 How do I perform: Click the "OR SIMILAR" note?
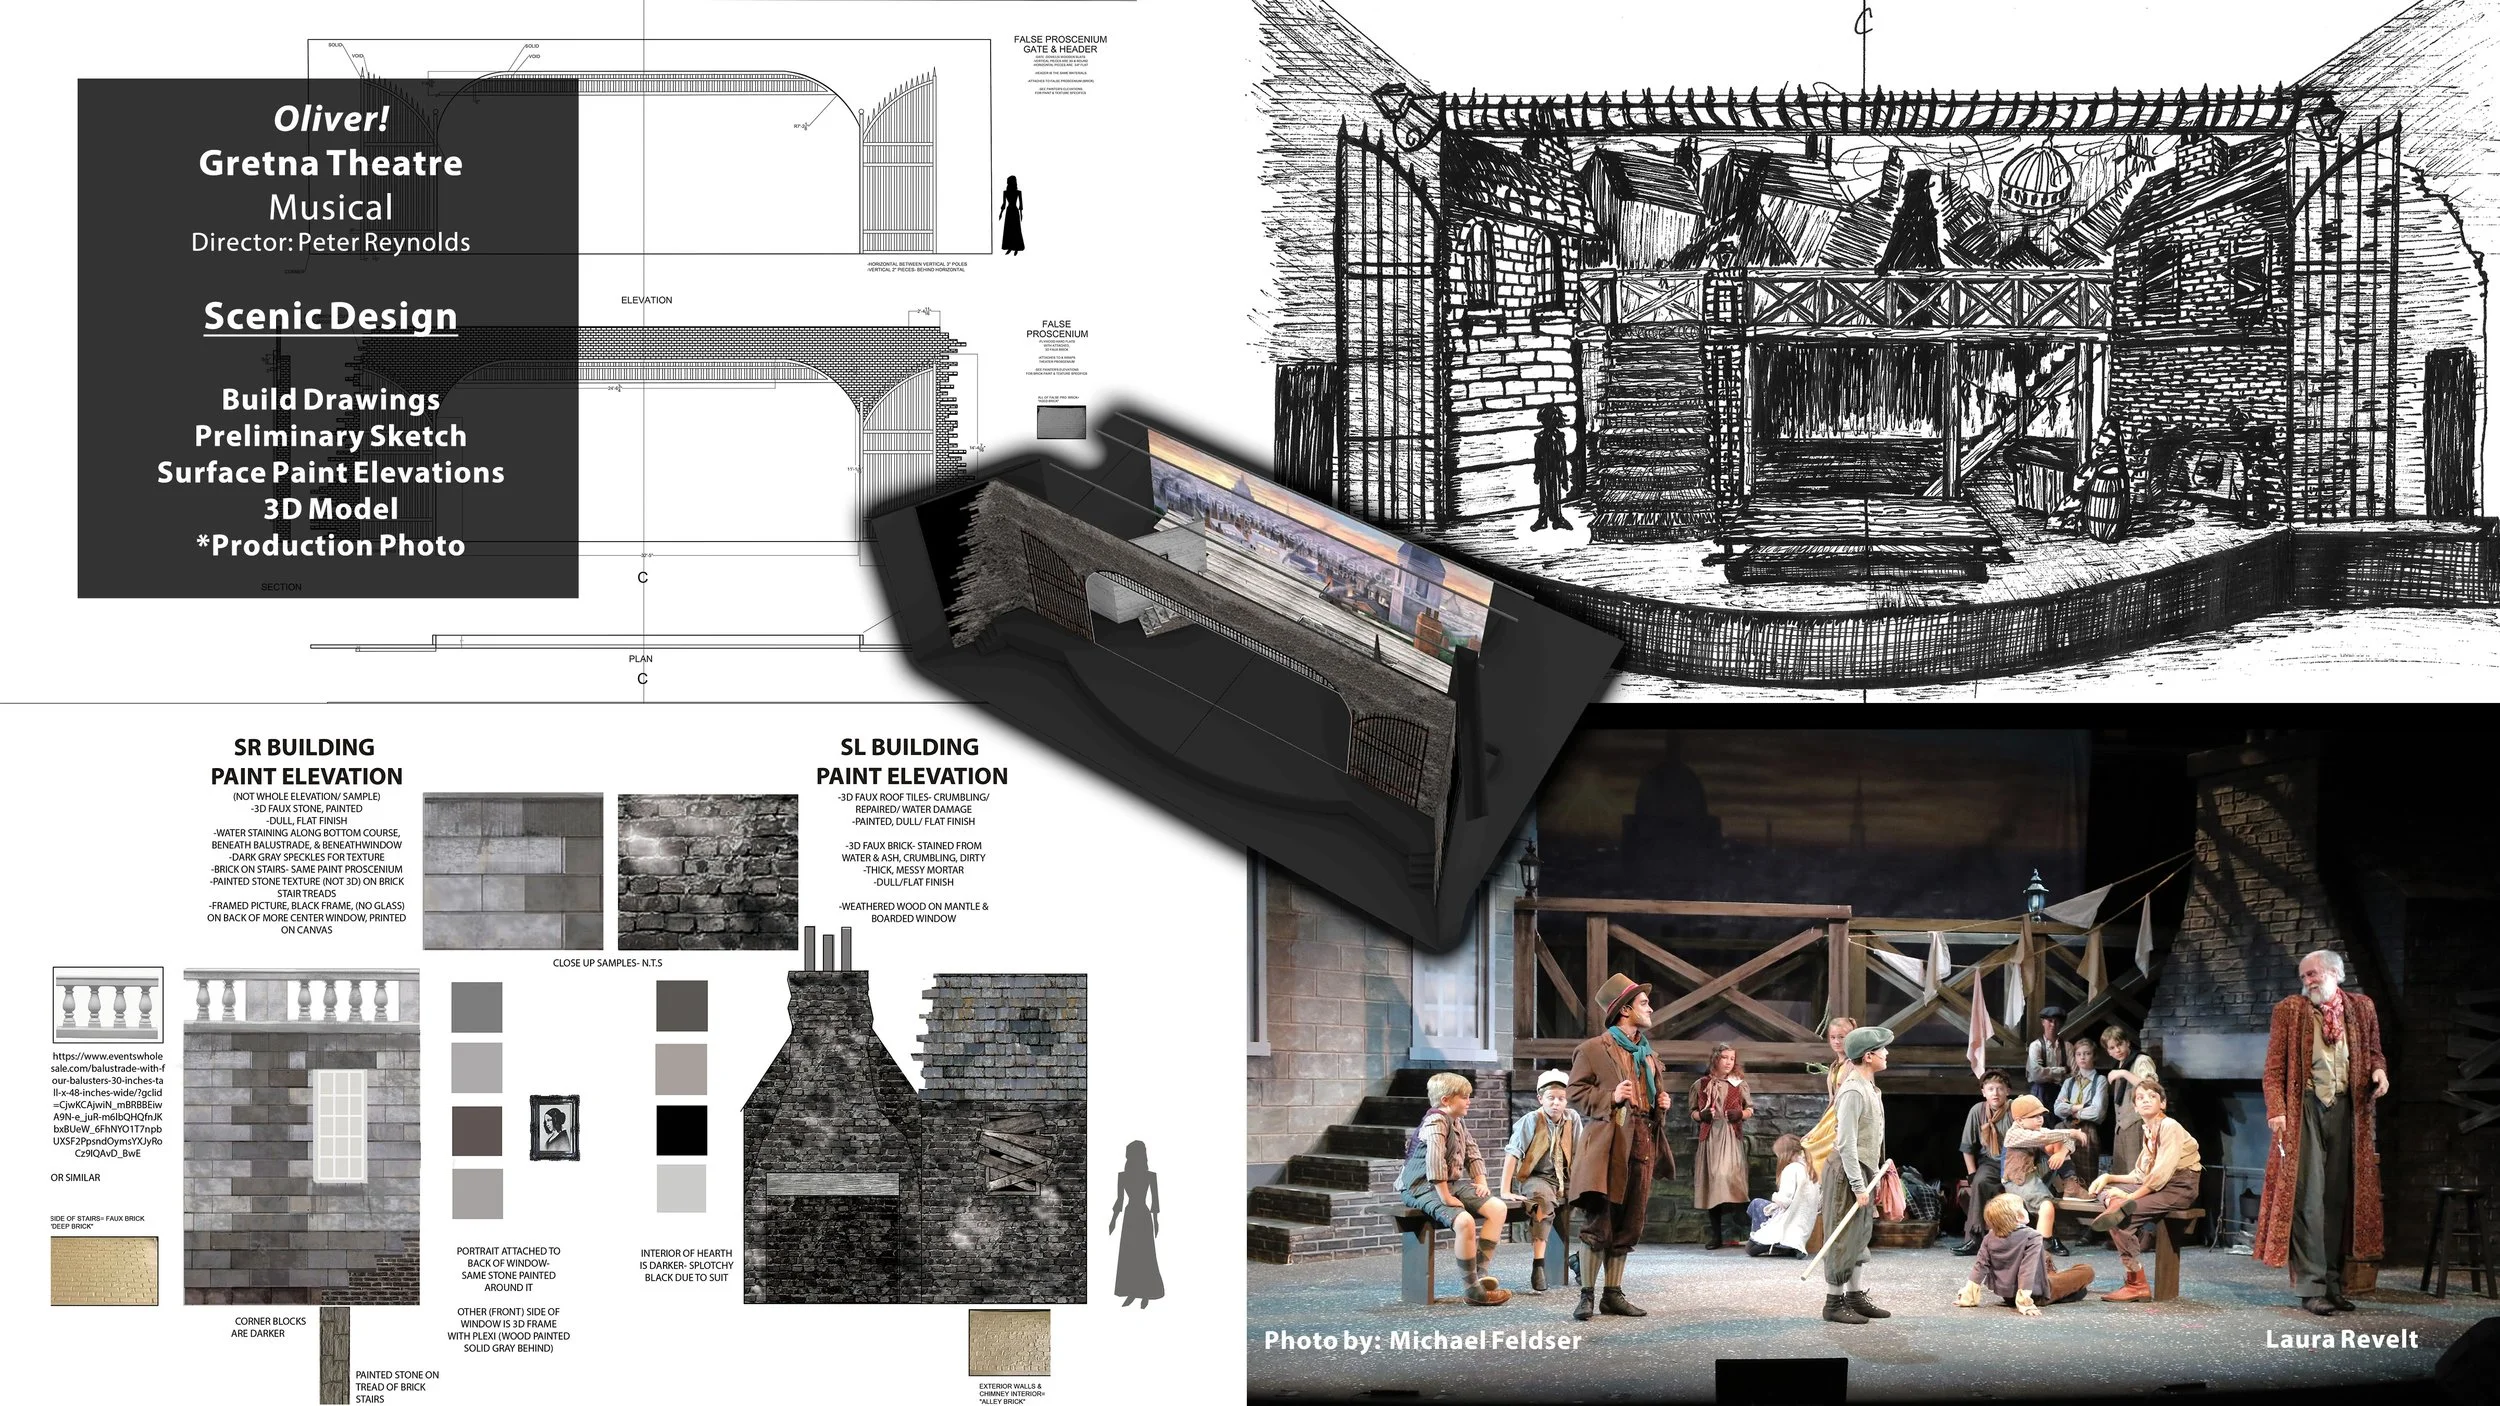click(x=76, y=1178)
